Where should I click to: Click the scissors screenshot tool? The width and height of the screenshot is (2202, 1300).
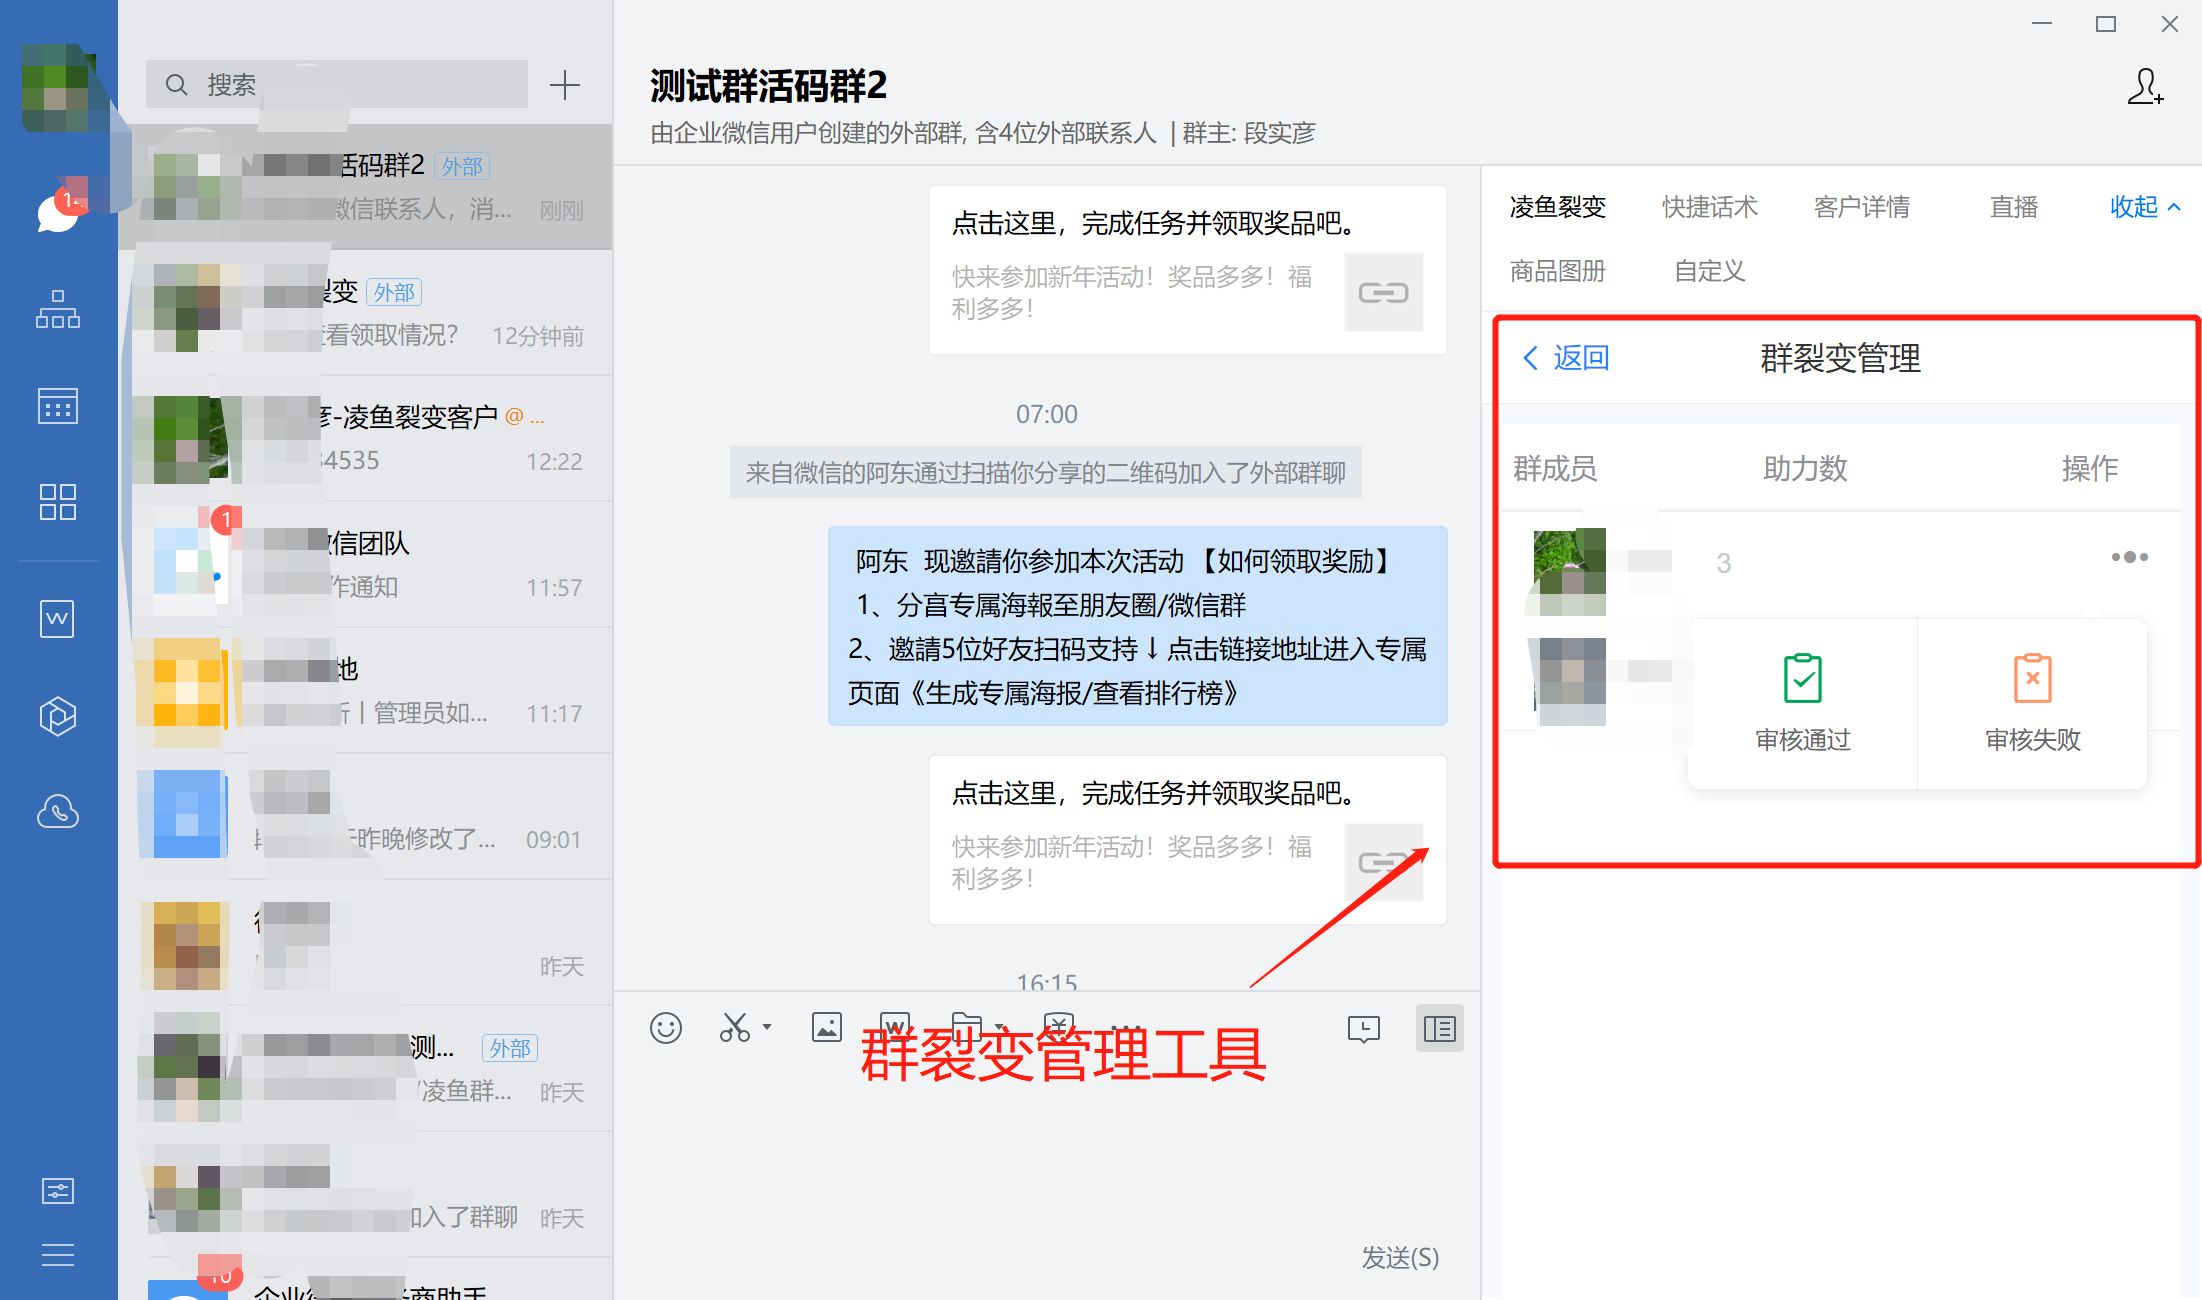[x=734, y=1028]
